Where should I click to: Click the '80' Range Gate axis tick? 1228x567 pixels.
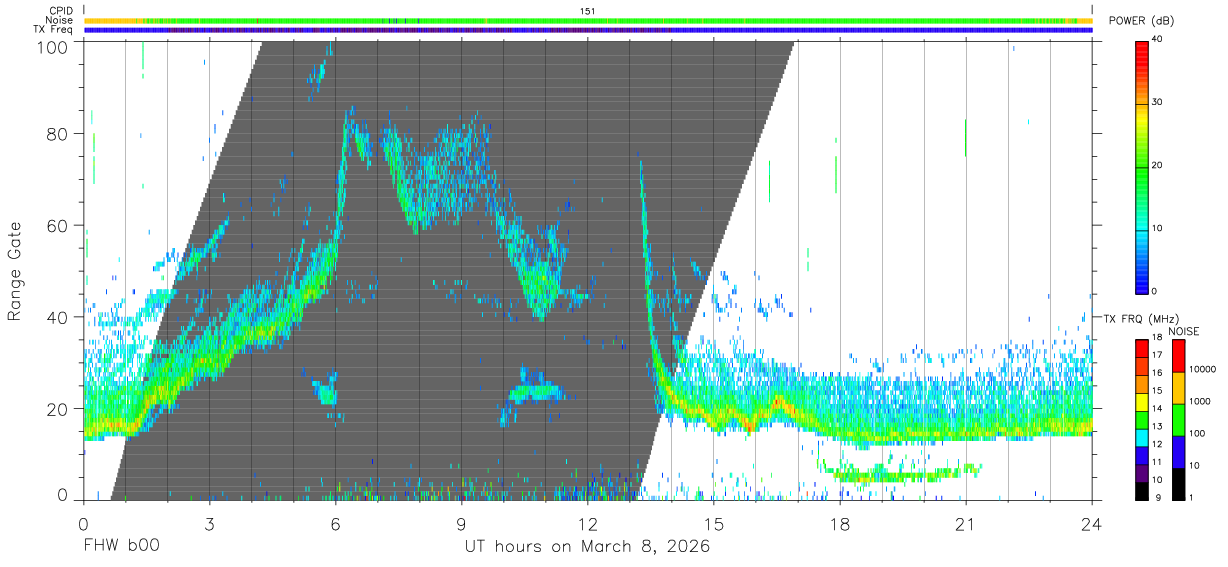59,133
